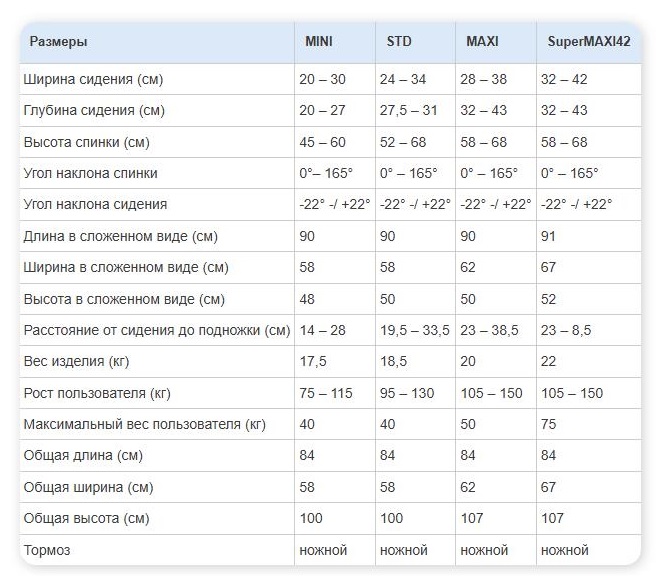Click the SuperMAXI42 folded width value 67

coord(550,267)
